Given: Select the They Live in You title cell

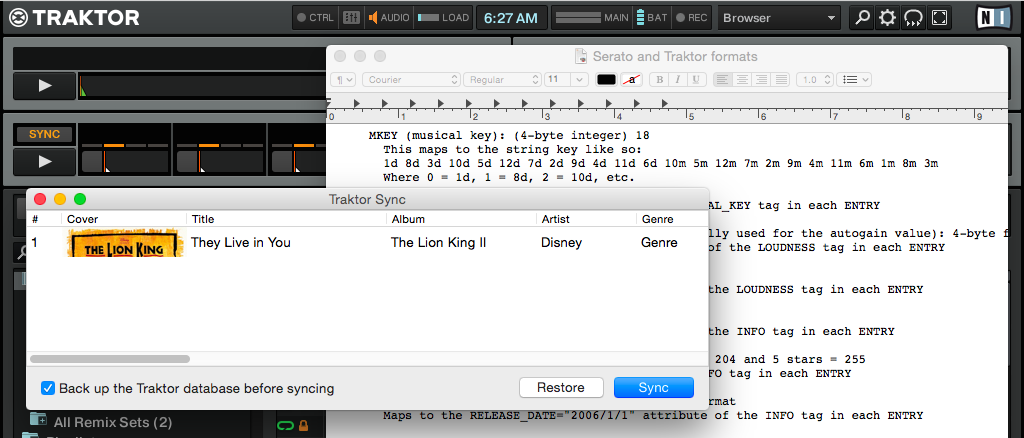Looking at the screenshot, I should 241,243.
